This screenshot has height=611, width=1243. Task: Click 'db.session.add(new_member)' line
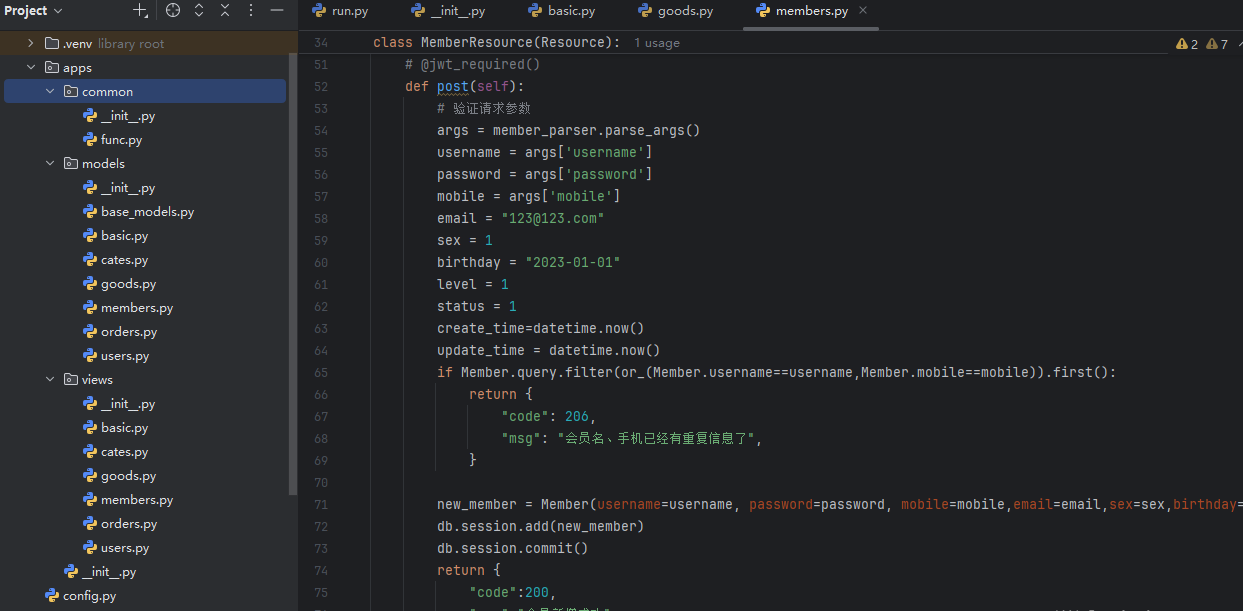540,526
